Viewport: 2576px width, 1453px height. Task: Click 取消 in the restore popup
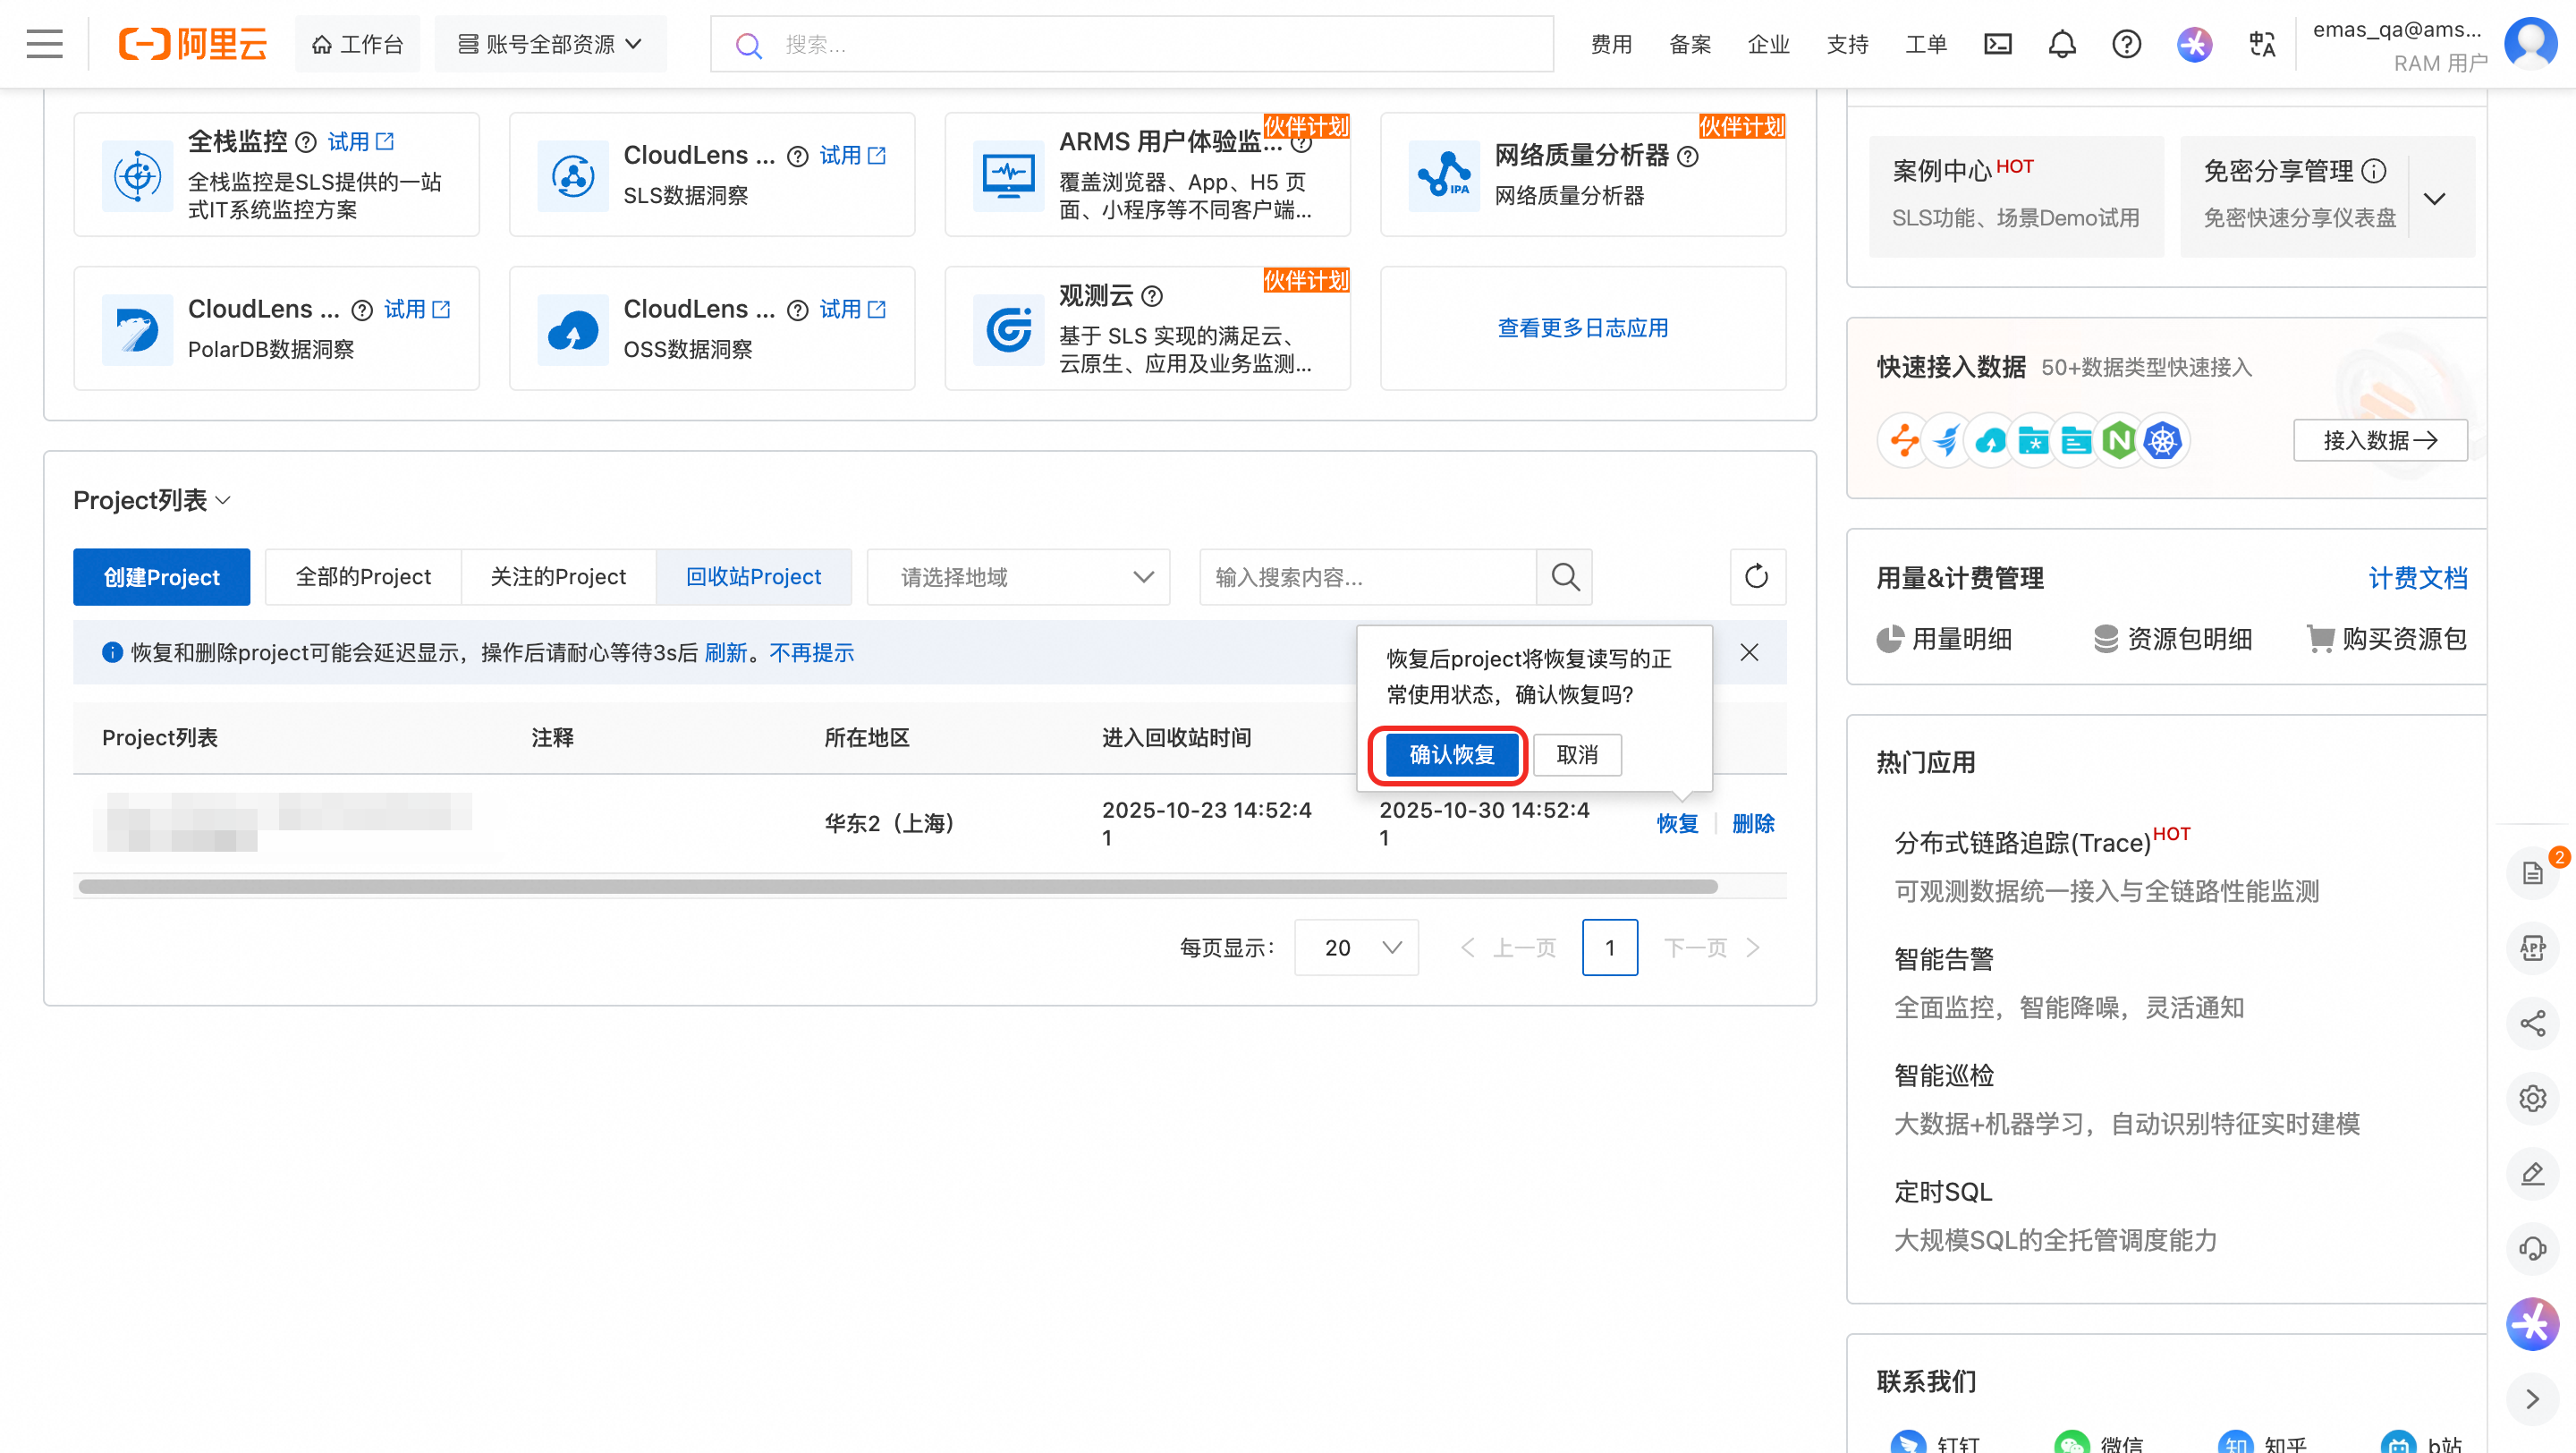(x=1577, y=754)
